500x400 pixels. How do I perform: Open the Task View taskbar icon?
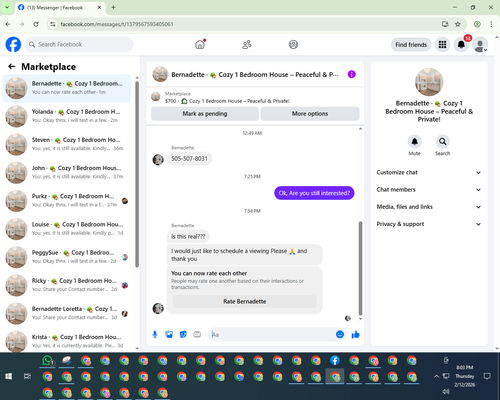27,376
